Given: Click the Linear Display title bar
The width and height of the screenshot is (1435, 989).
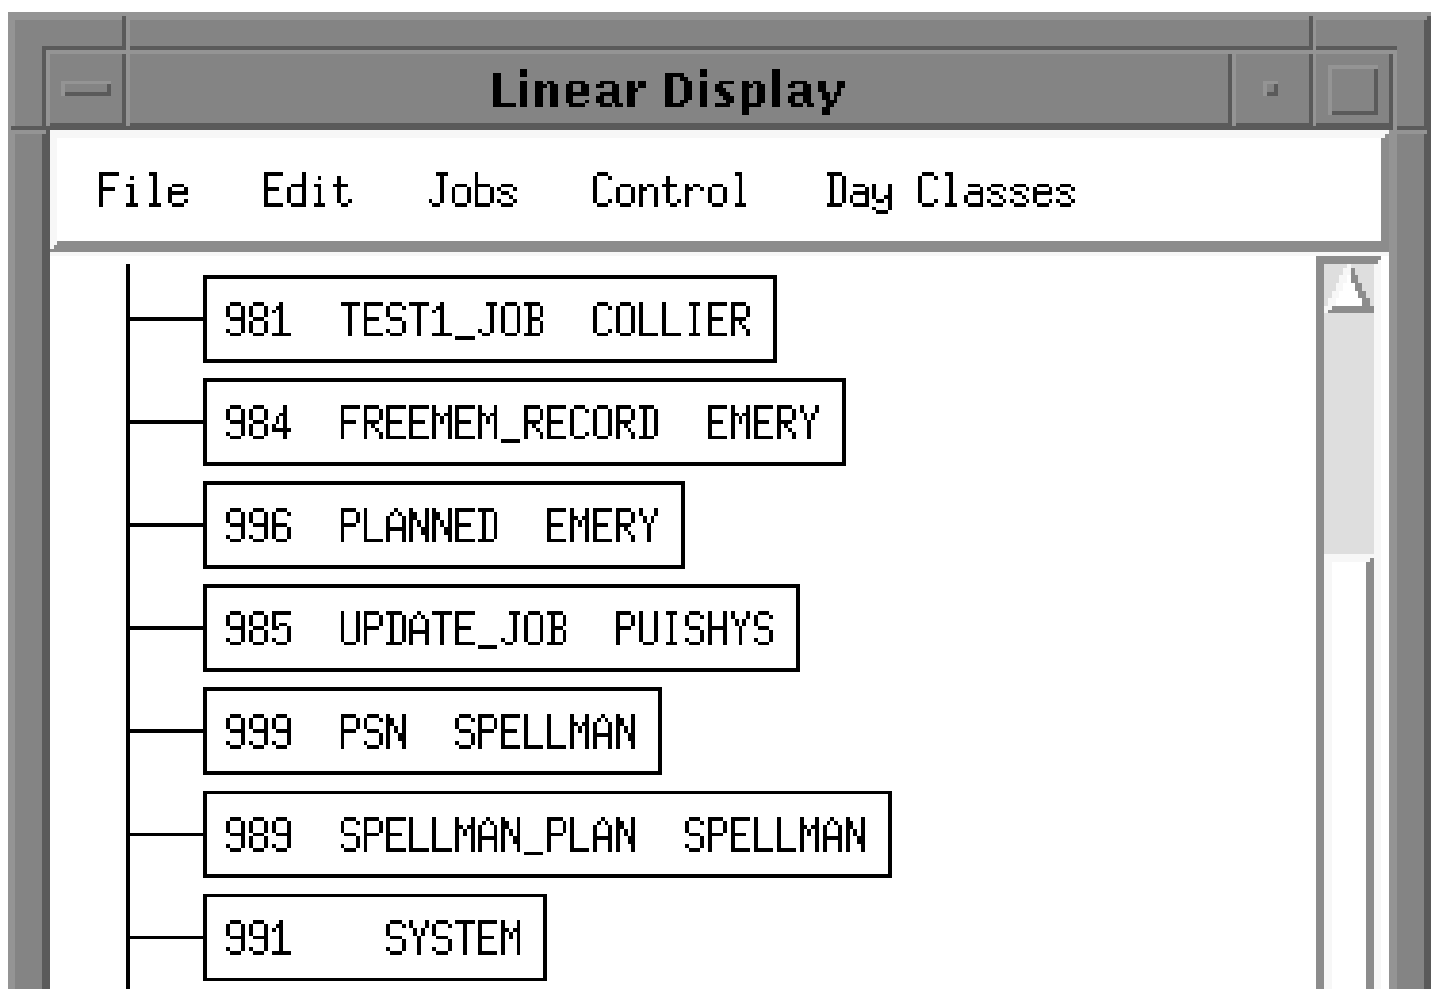Looking at the screenshot, I should tap(667, 89).
